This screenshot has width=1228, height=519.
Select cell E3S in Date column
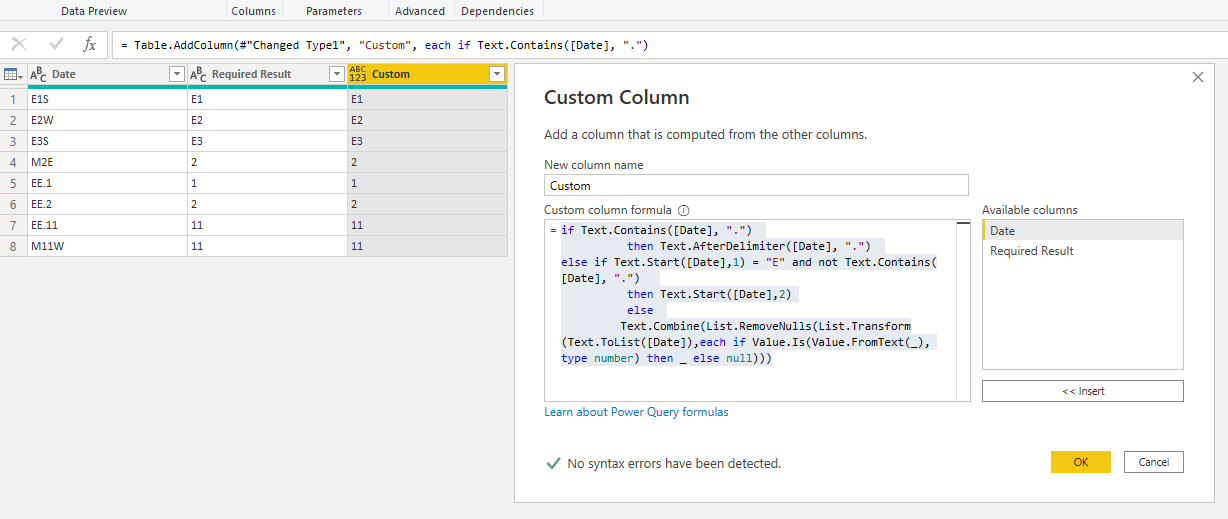pos(107,141)
